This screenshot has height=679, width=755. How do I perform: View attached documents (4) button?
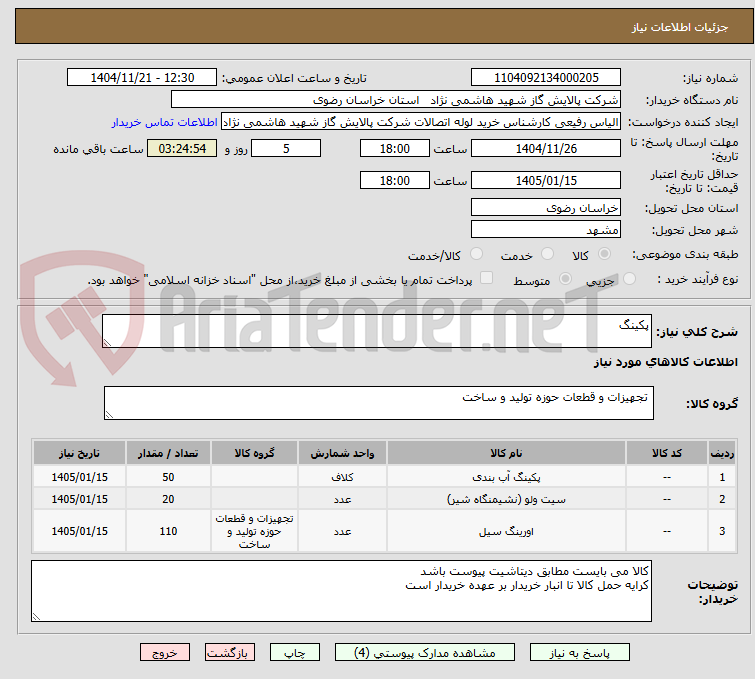[425, 653]
